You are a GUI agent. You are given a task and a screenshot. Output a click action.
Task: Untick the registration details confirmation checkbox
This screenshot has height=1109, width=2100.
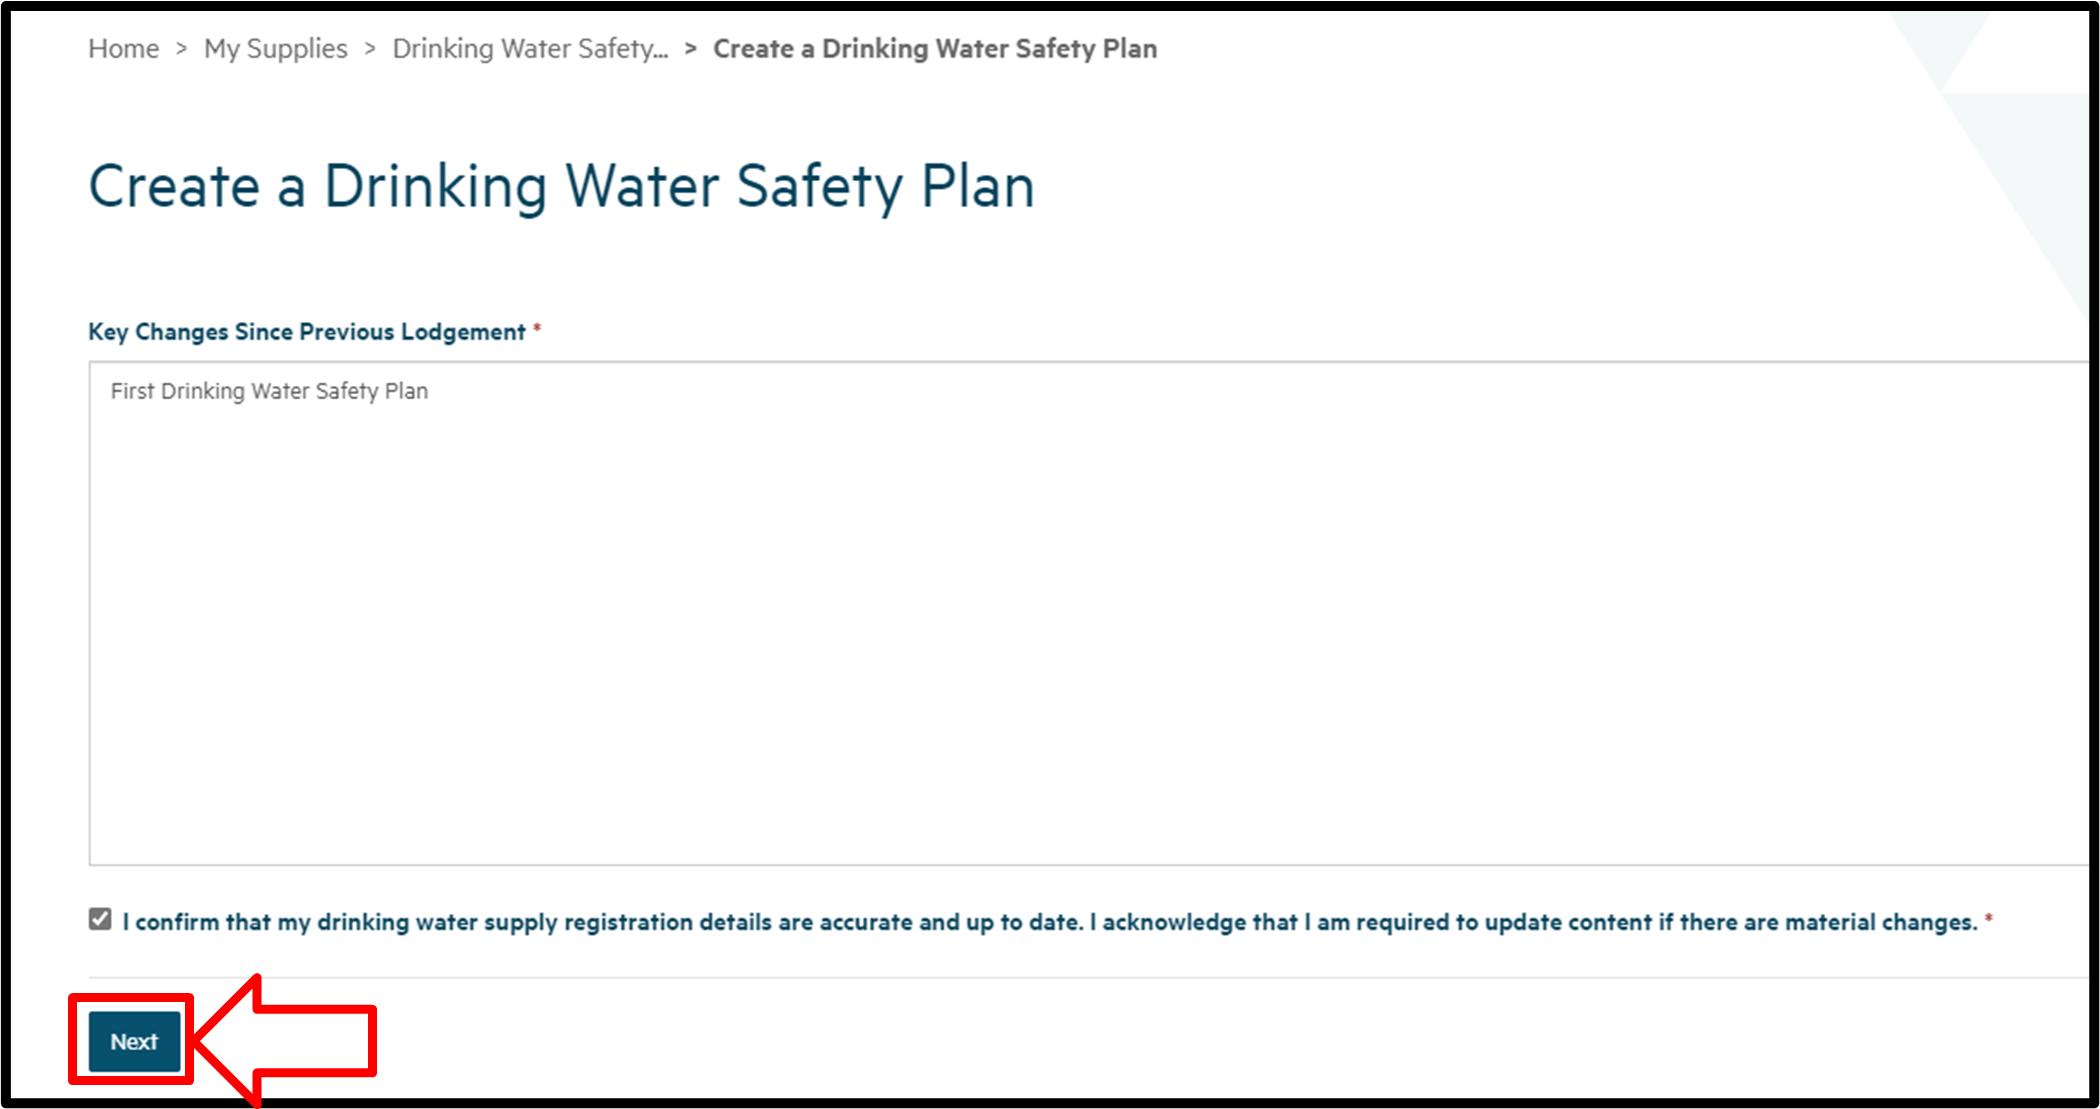click(100, 920)
